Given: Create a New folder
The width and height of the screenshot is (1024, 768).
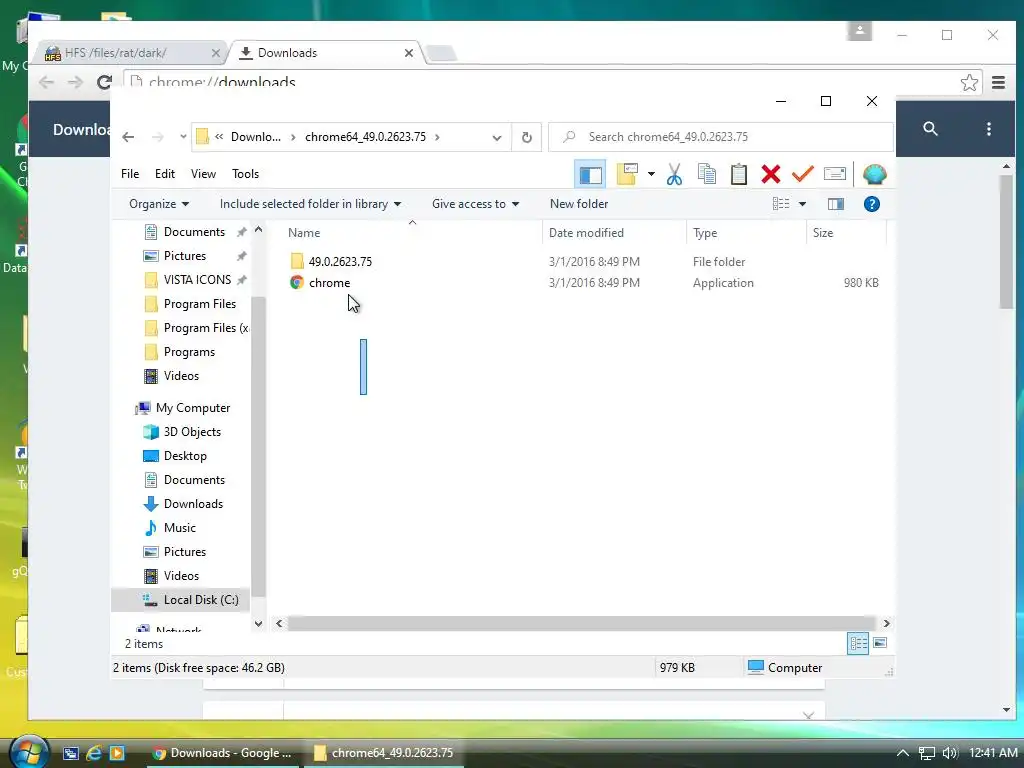Looking at the screenshot, I should click(x=579, y=204).
